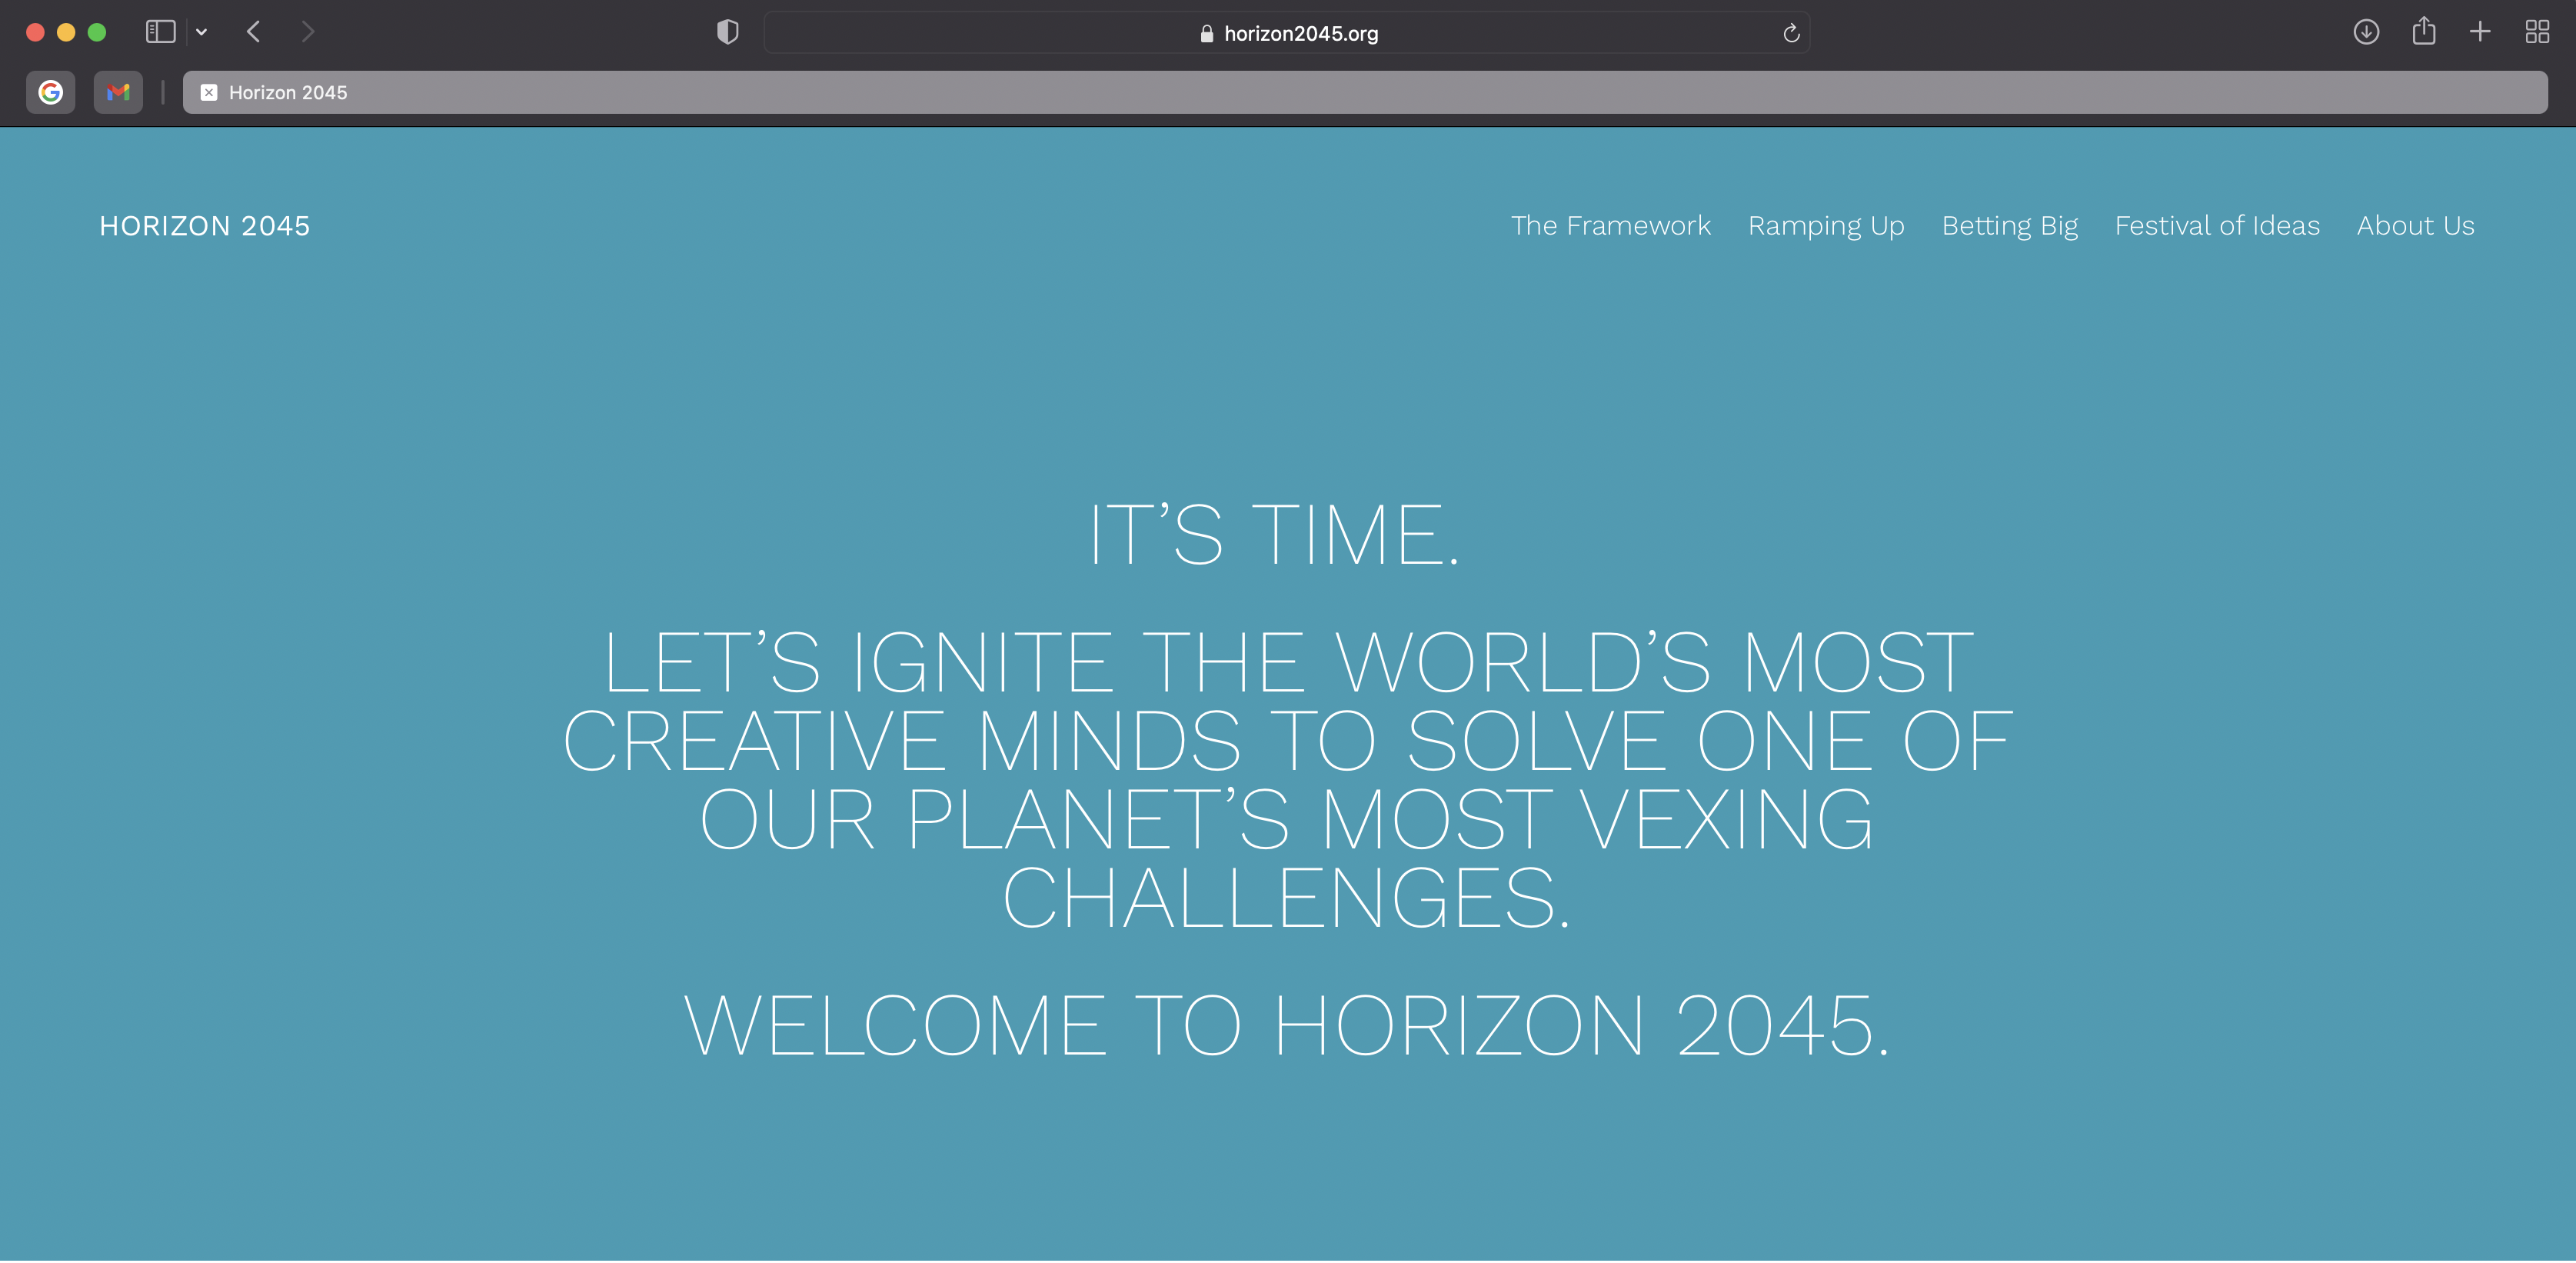Viewport: 2576px width, 1263px height.
Task: Open the pinned Google tab
Action: click(x=51, y=92)
